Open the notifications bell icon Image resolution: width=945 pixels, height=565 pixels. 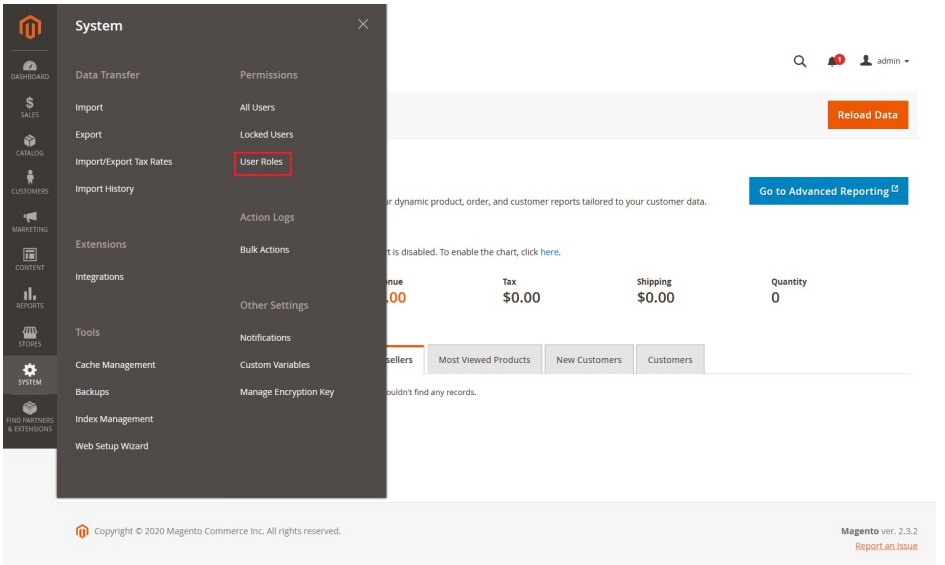[x=833, y=61]
